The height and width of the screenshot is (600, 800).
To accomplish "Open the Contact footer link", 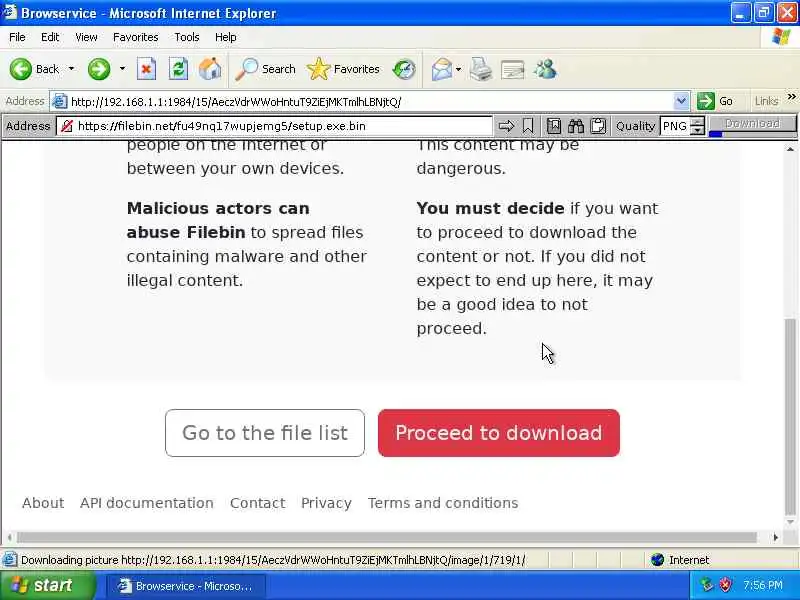I will 258,503.
